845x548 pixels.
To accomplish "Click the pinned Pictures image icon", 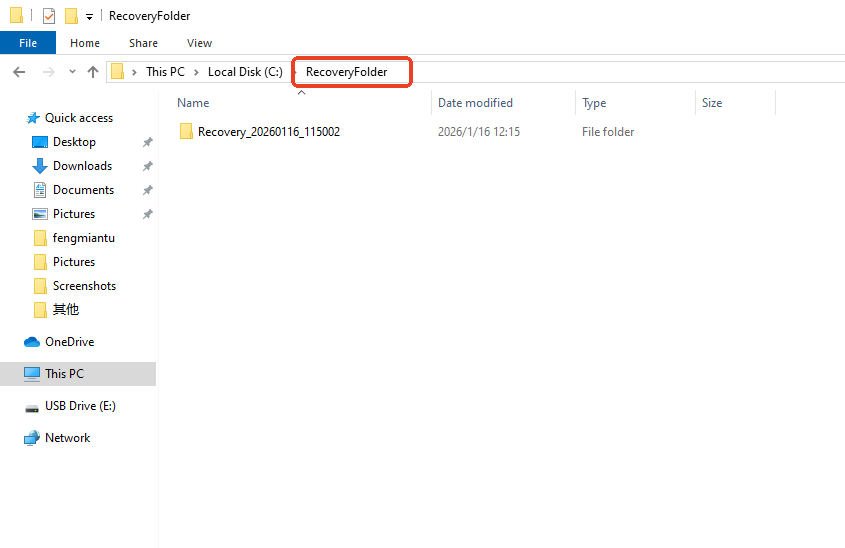I will click(40, 214).
